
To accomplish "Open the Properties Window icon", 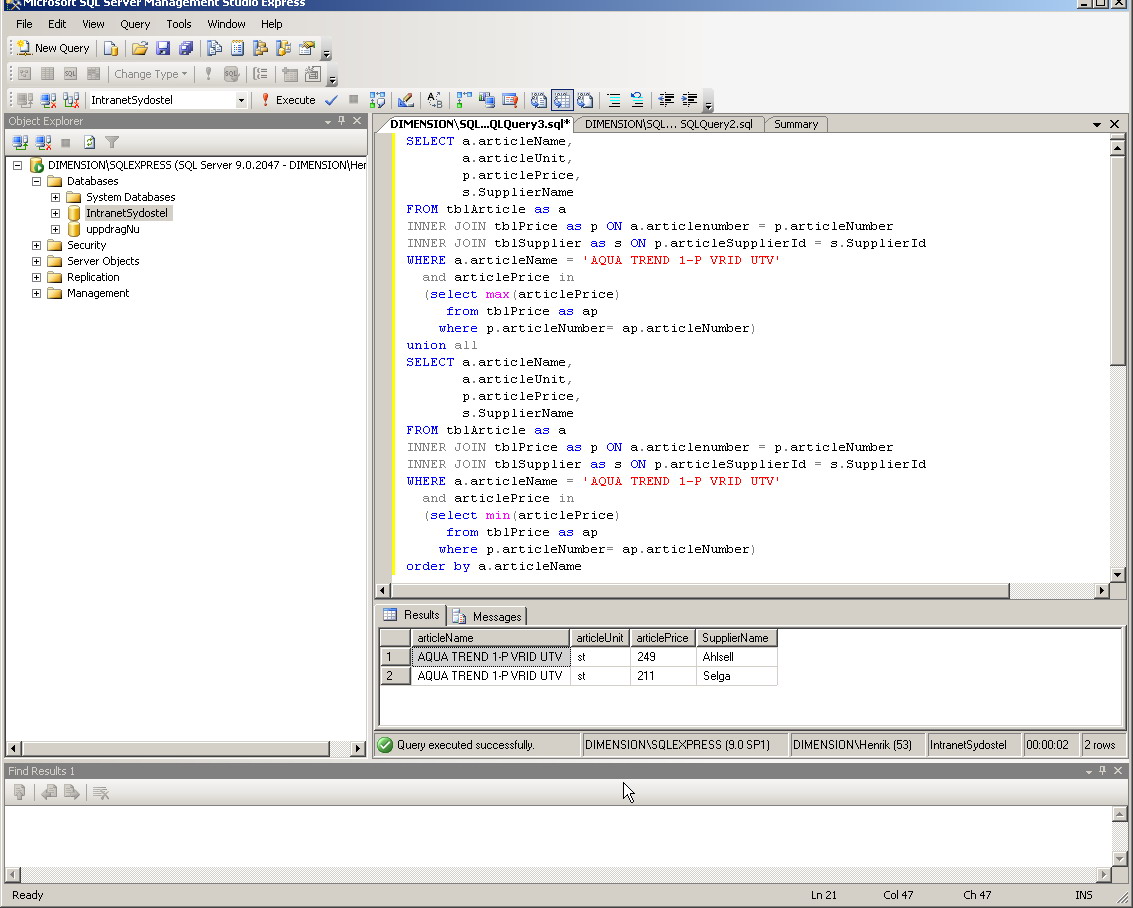I will (x=307, y=48).
